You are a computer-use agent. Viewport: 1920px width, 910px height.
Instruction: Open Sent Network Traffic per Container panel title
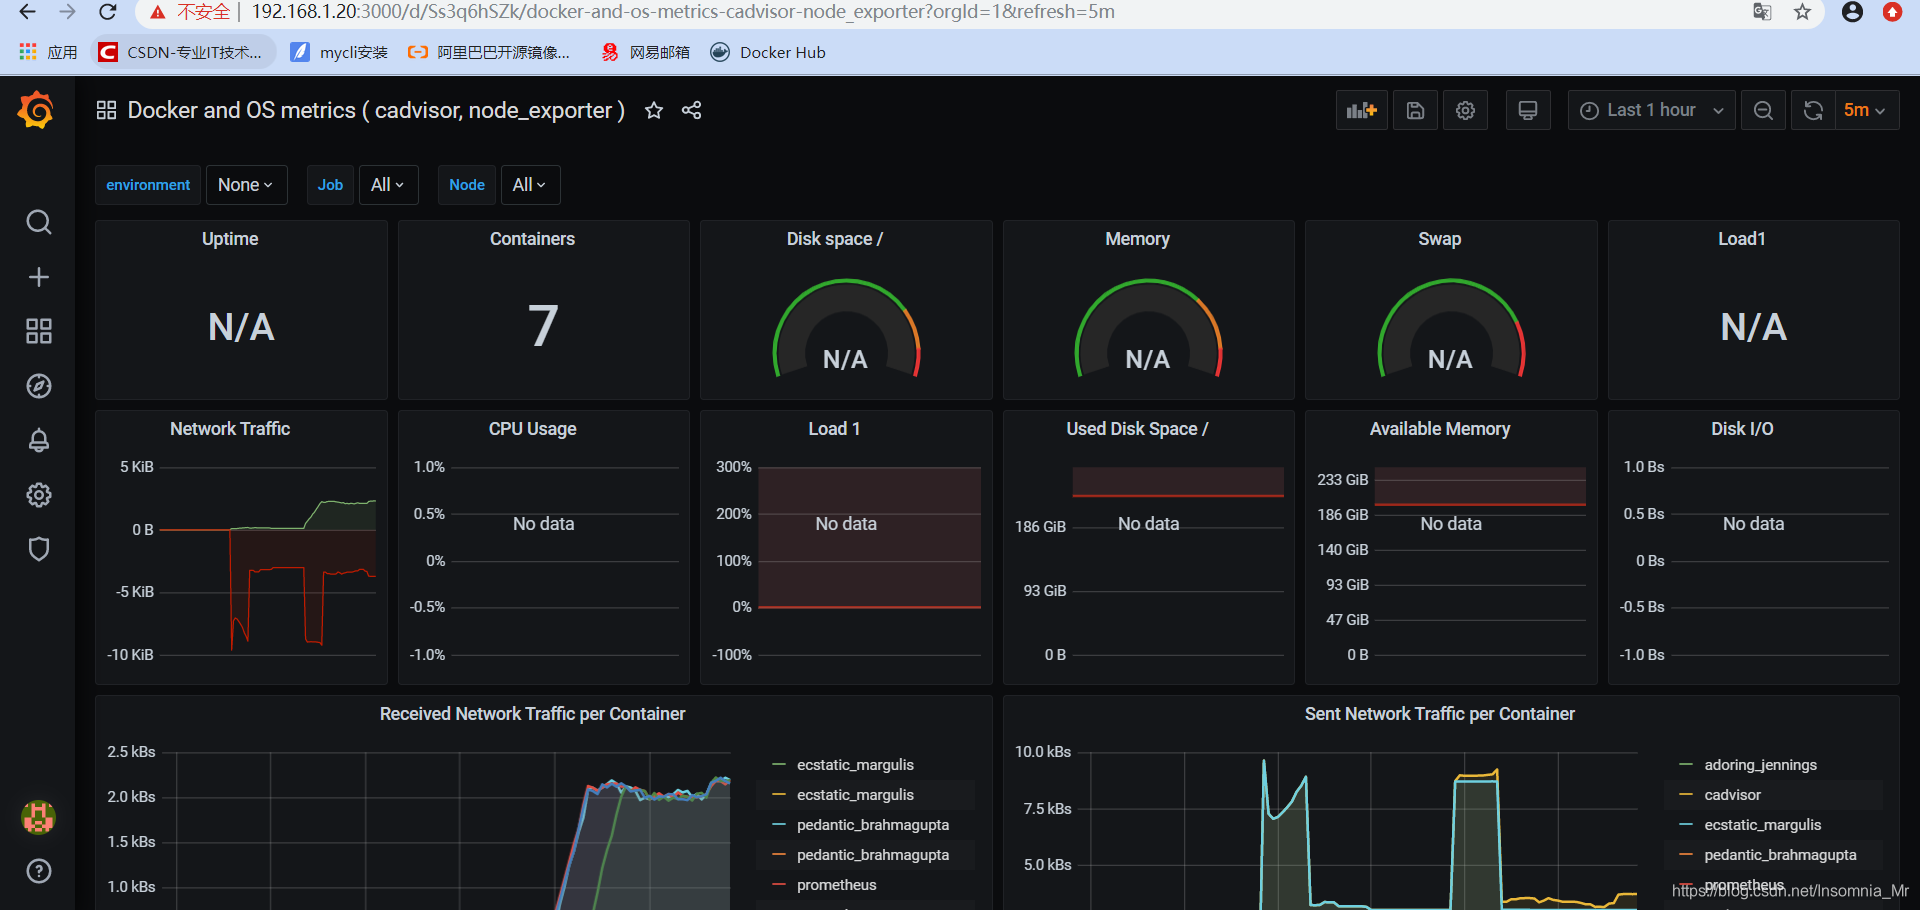[1439, 714]
